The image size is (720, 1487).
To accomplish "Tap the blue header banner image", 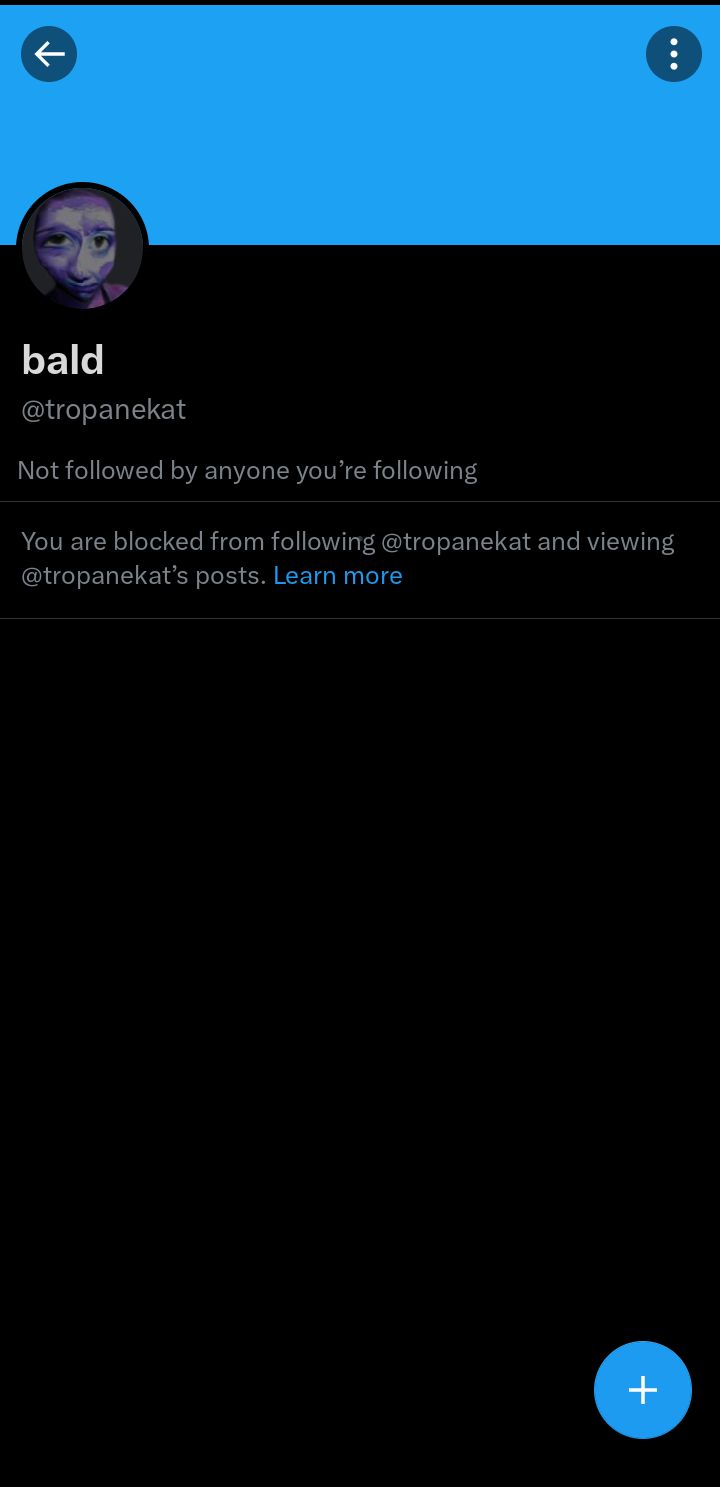I will (360, 125).
